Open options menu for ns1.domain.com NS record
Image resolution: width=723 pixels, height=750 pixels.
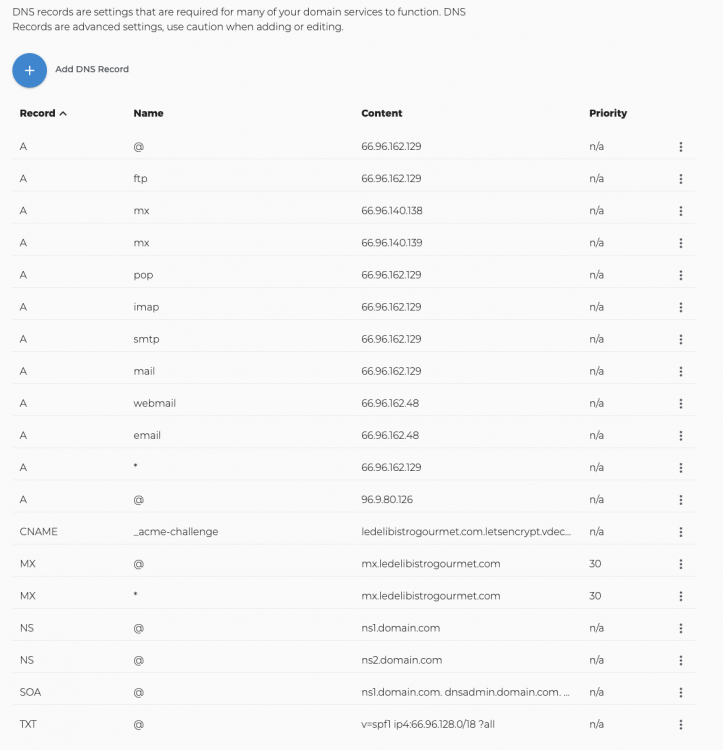[x=680, y=628]
